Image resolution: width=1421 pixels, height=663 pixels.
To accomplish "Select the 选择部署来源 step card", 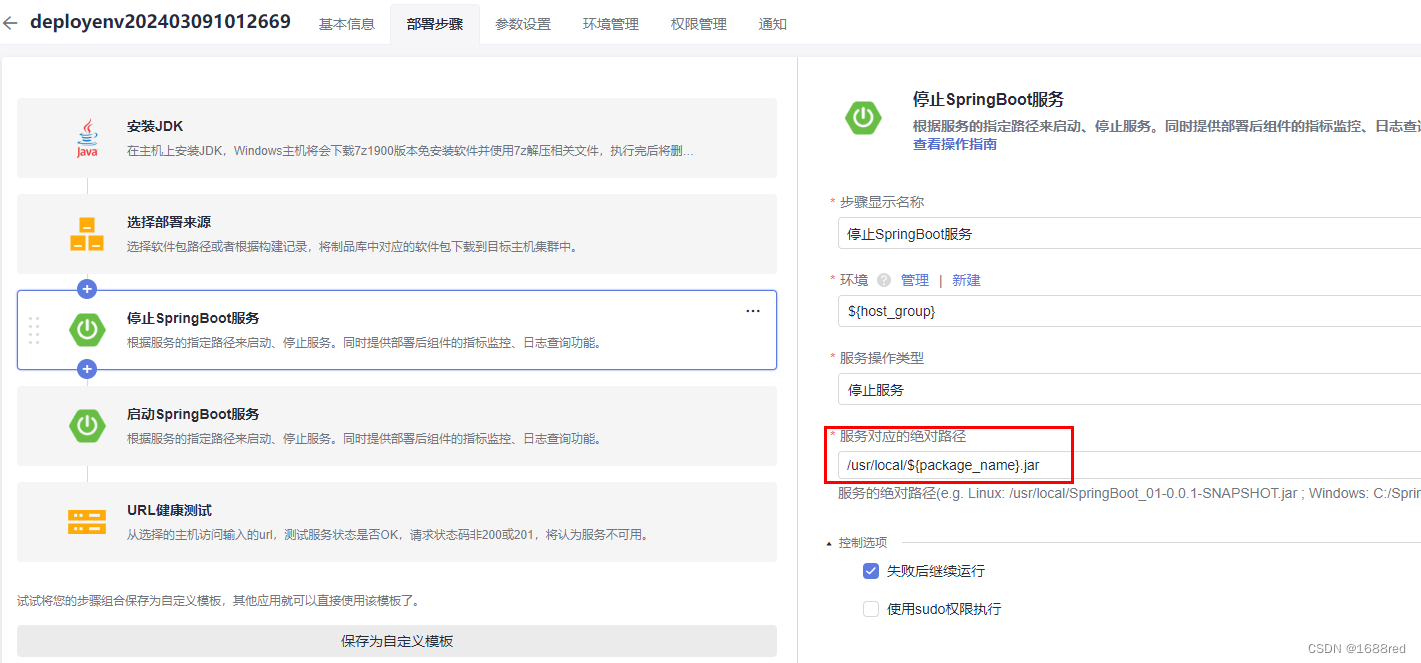I will pyautogui.click(x=397, y=234).
